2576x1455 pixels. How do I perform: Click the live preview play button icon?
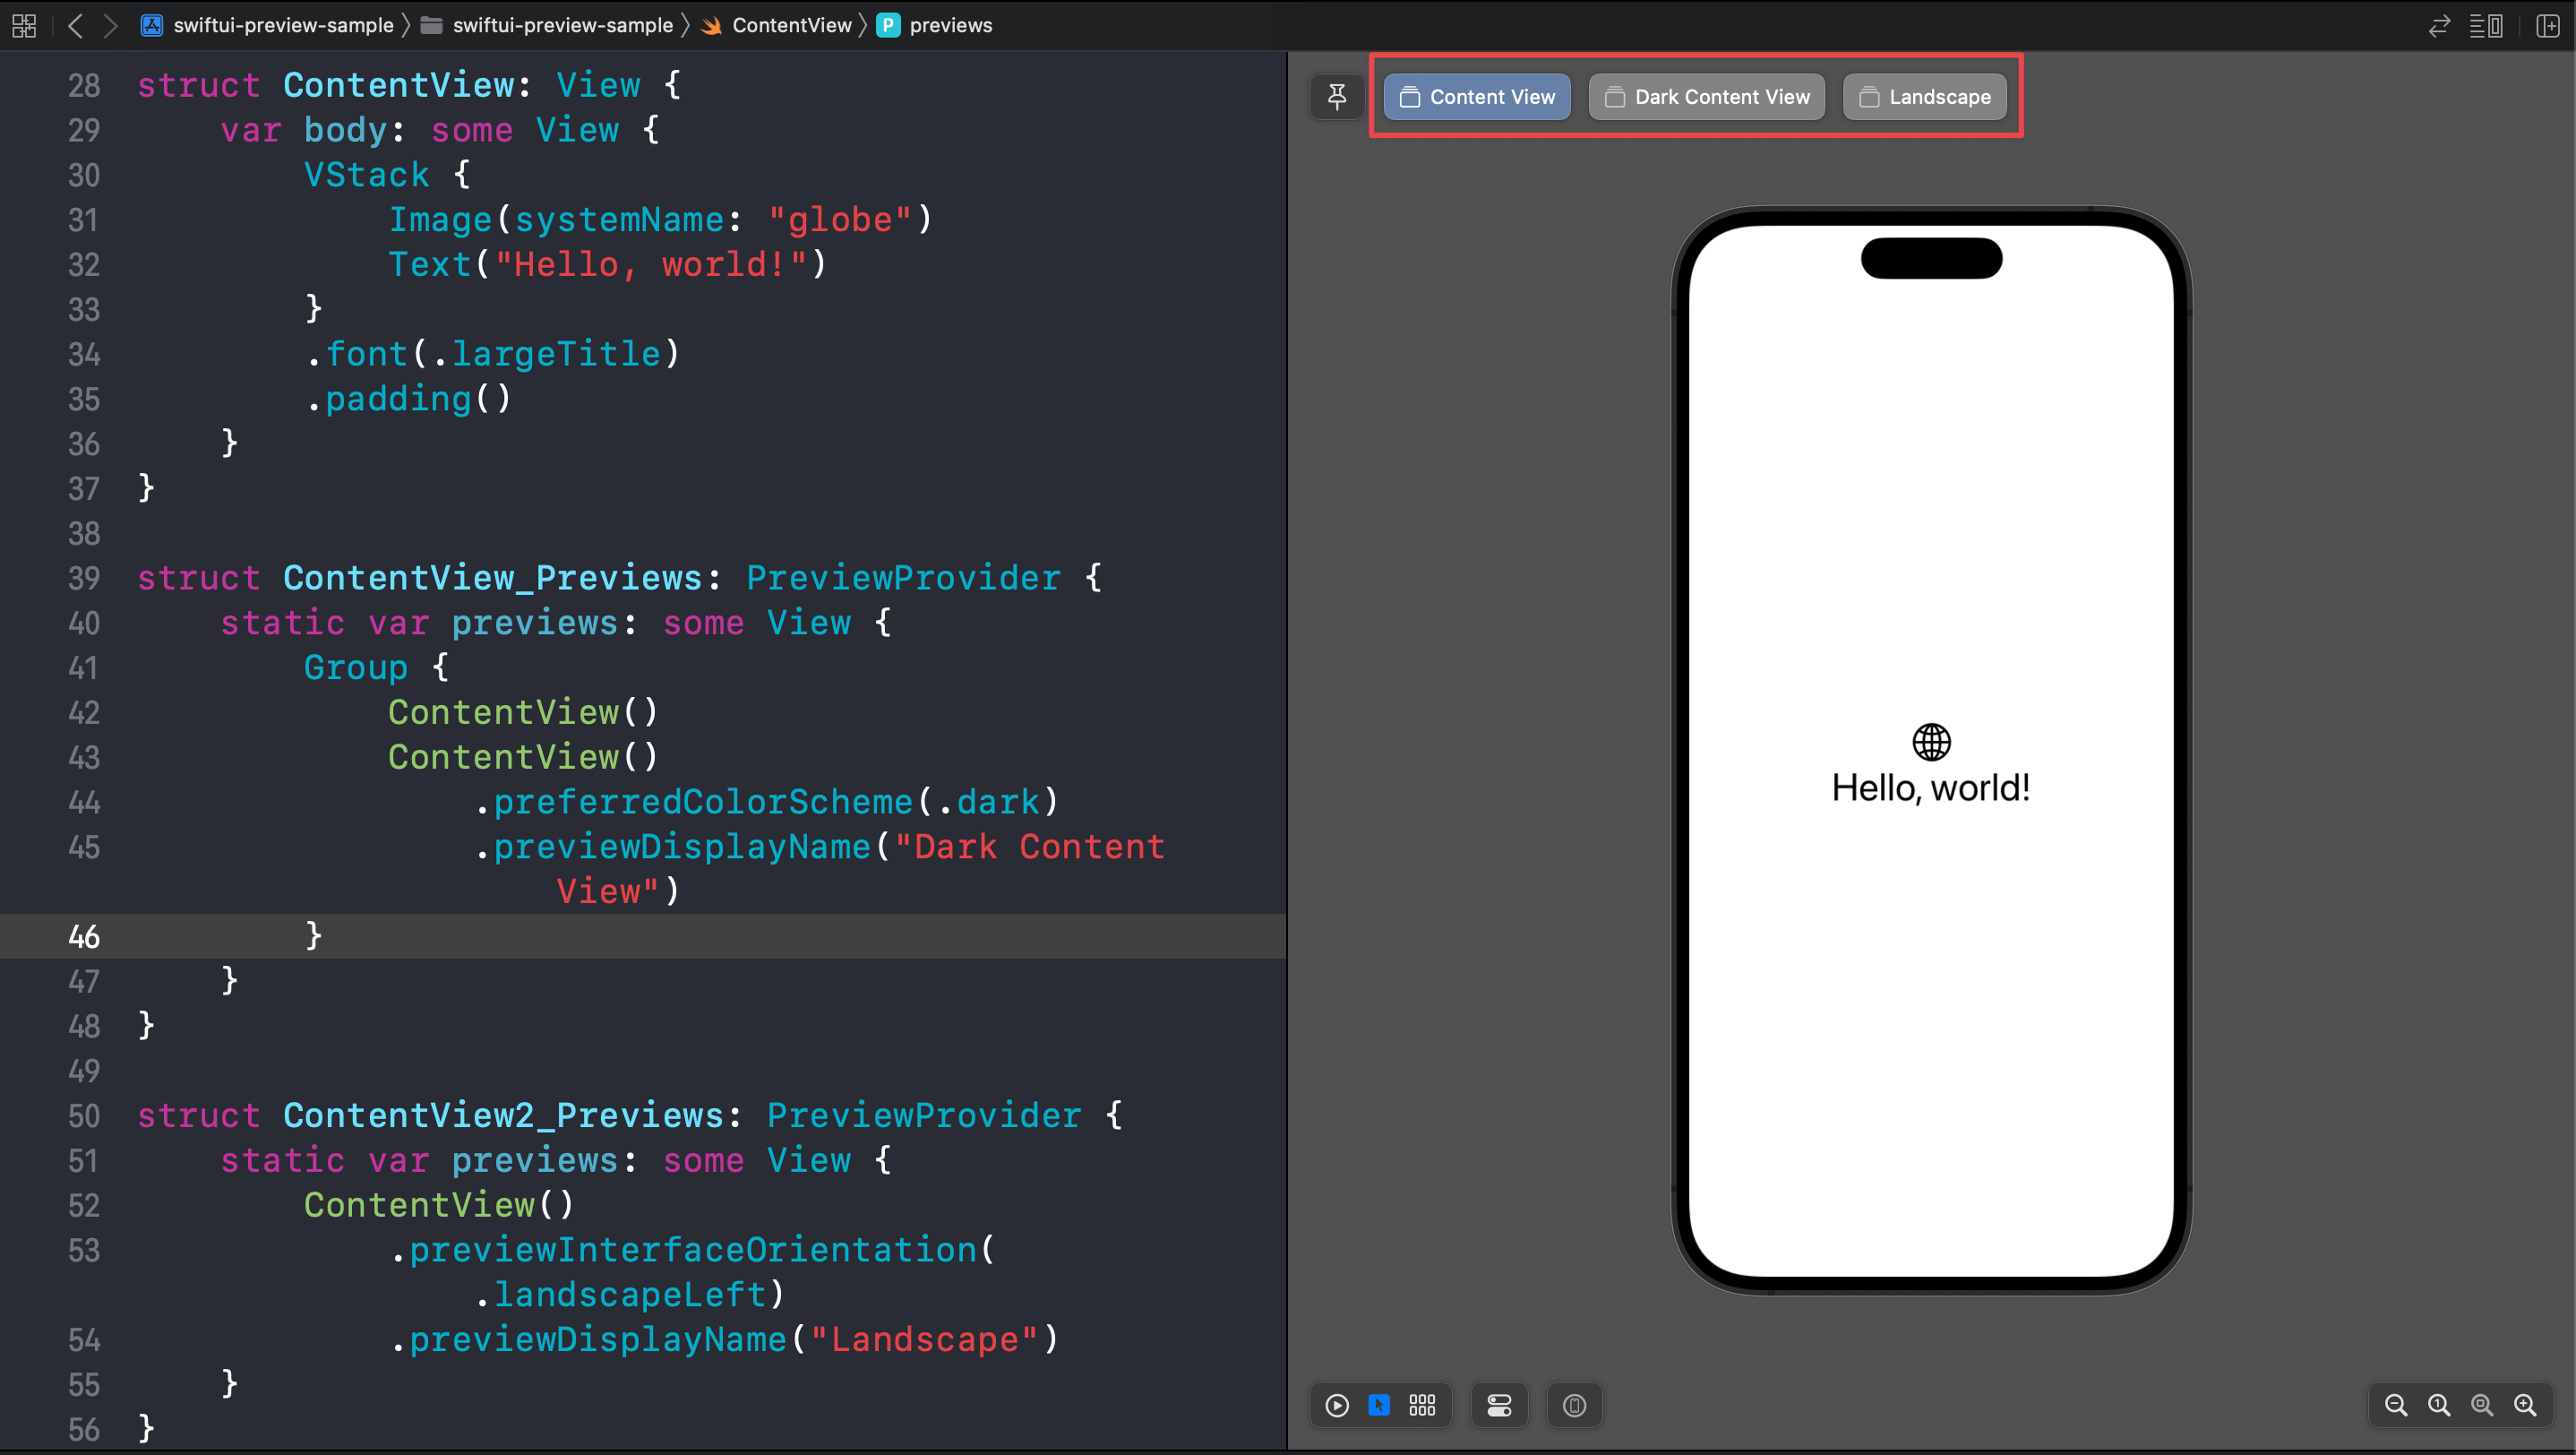1337,1406
